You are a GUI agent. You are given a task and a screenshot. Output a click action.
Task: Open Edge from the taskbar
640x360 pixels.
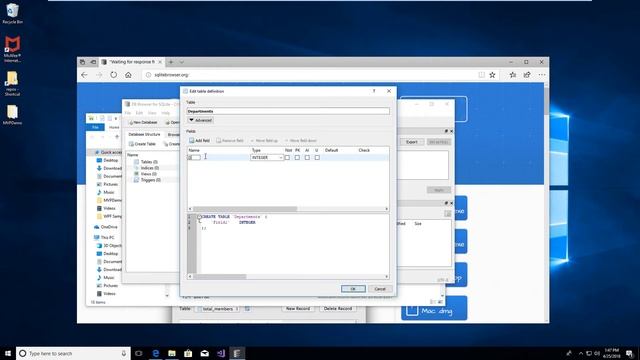click(156, 353)
